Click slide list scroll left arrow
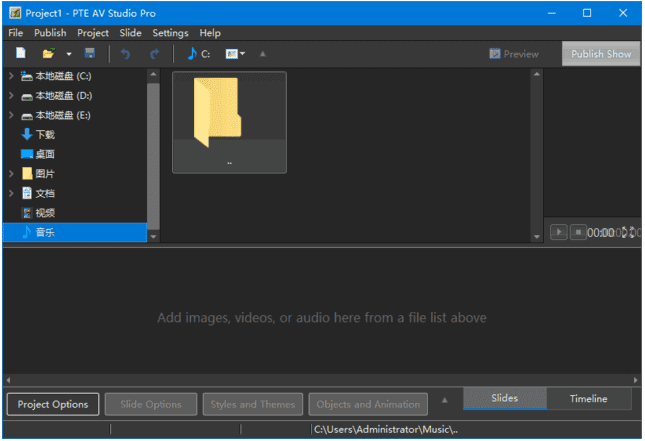The width and height of the screenshot is (645, 441). pos(8,380)
